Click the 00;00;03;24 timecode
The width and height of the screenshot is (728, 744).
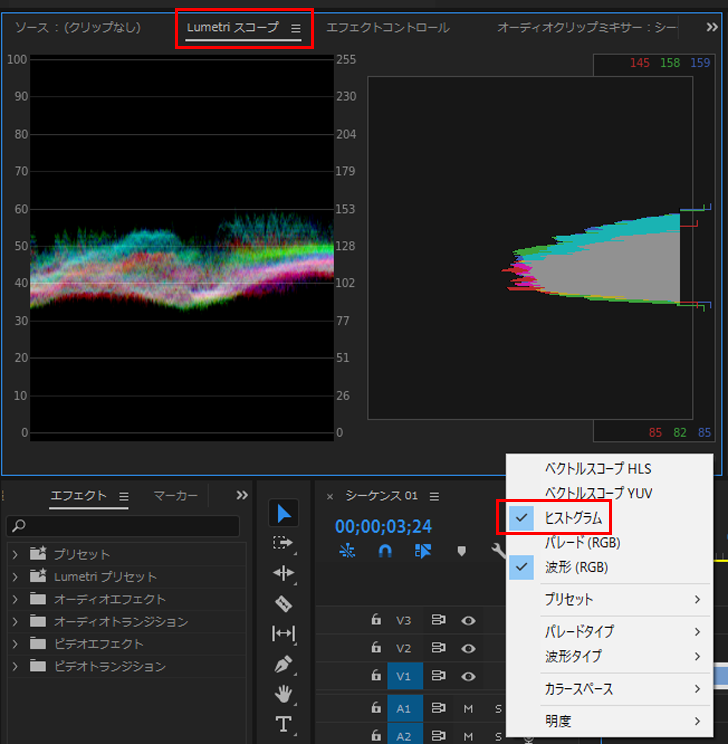click(x=383, y=526)
